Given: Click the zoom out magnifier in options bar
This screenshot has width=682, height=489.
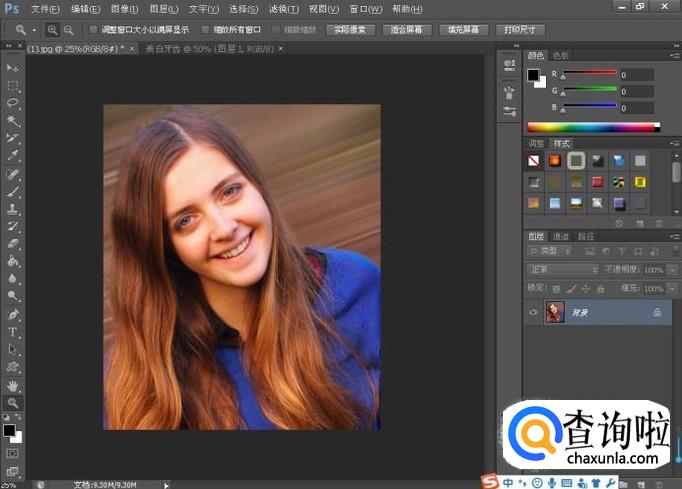Looking at the screenshot, I should click(68, 30).
